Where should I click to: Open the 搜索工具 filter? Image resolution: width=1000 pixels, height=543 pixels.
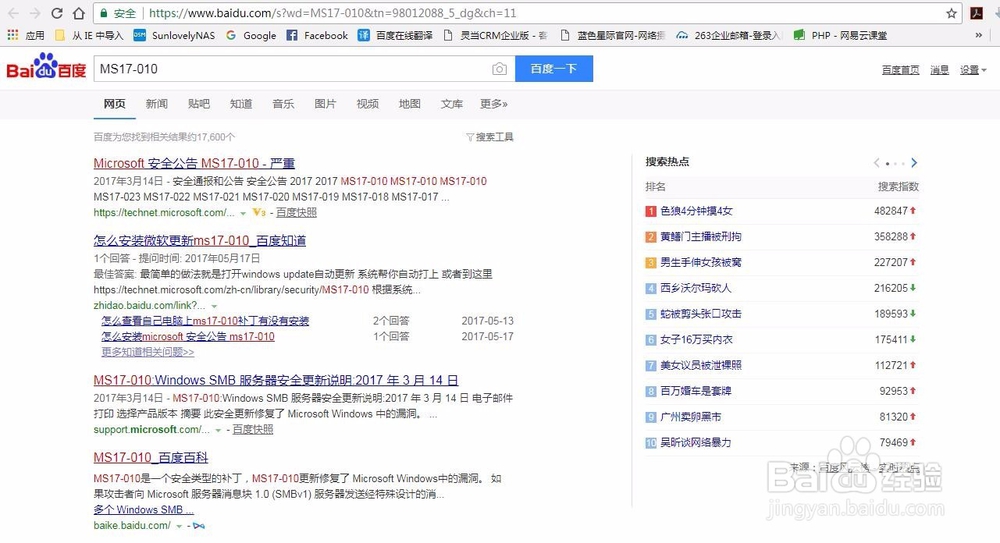(489, 137)
